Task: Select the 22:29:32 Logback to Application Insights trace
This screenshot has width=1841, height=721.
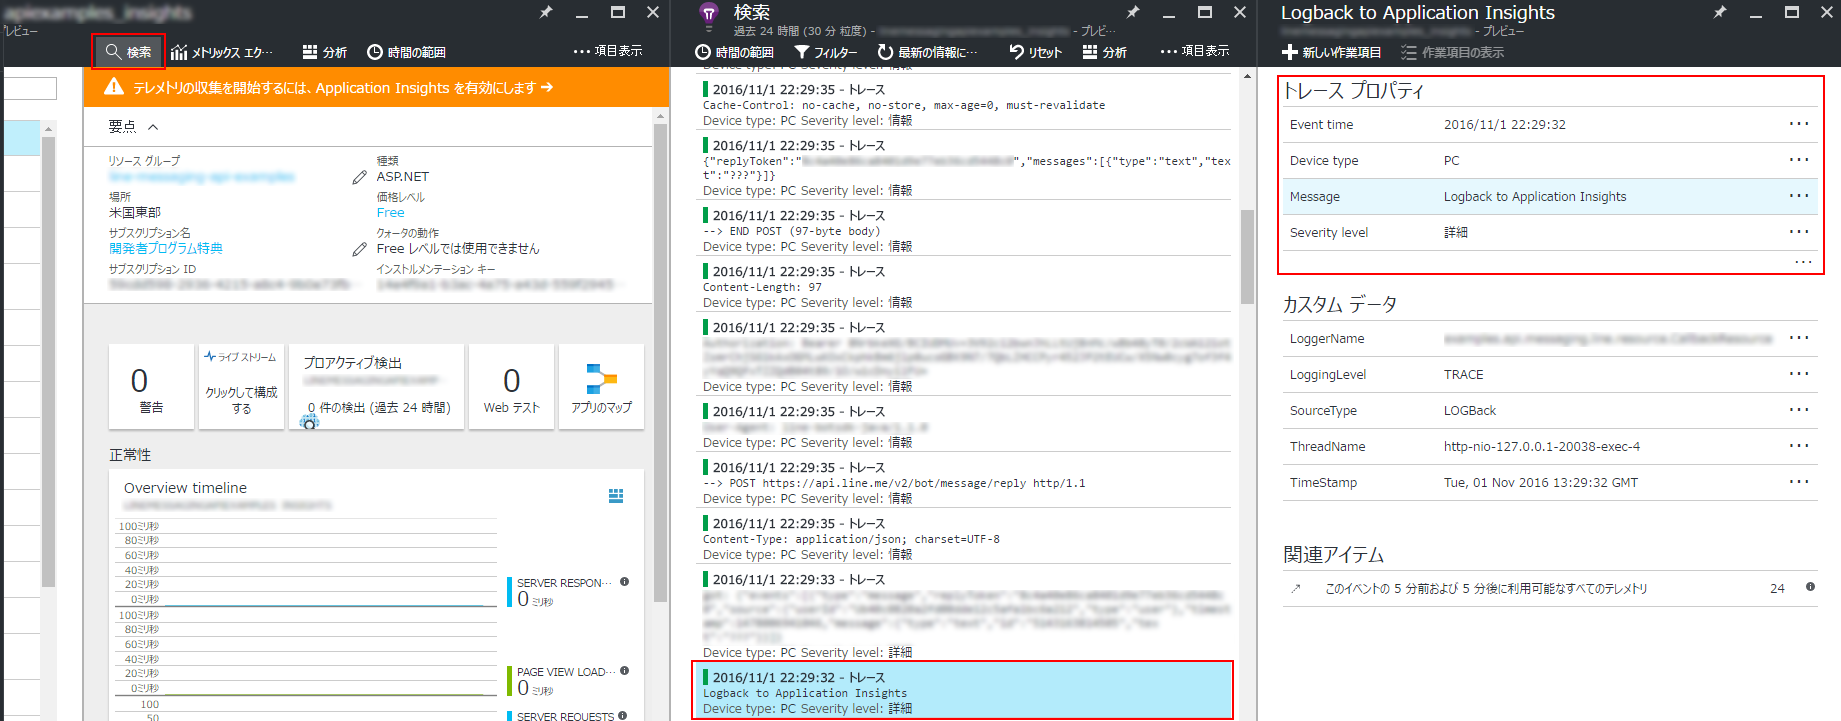Action: [x=963, y=692]
